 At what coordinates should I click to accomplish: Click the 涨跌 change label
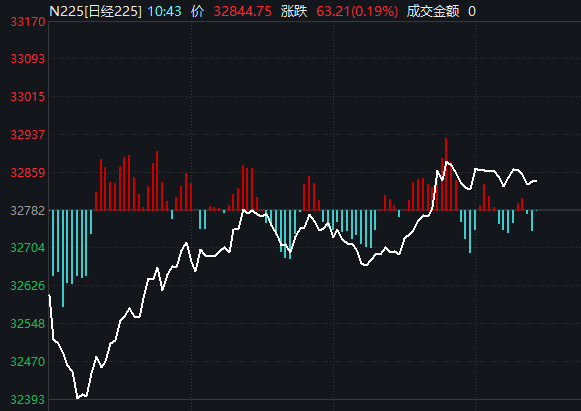click(294, 11)
